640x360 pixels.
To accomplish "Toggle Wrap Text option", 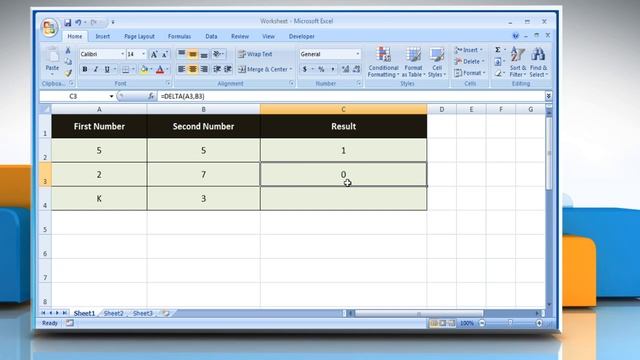I will pos(255,54).
